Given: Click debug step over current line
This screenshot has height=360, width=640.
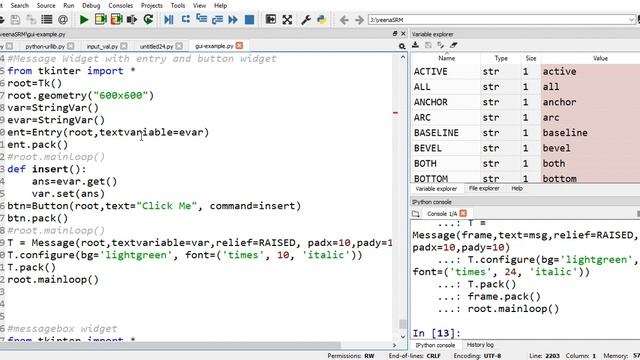Looking at the screenshot, I should pos(185,19).
